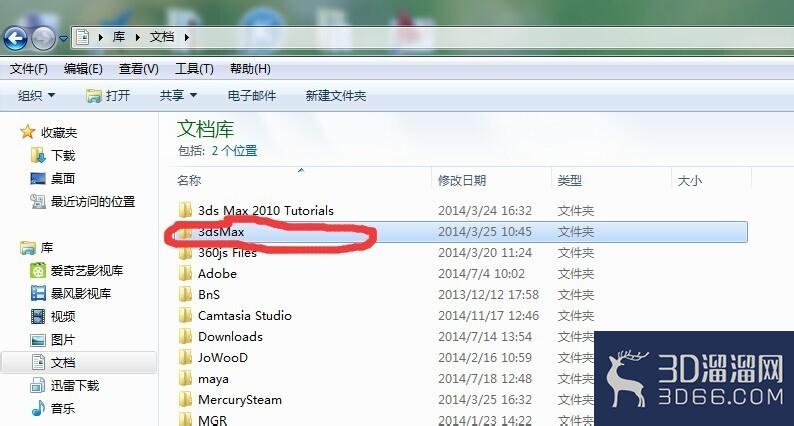Open the 共享 dropdown

coord(178,95)
